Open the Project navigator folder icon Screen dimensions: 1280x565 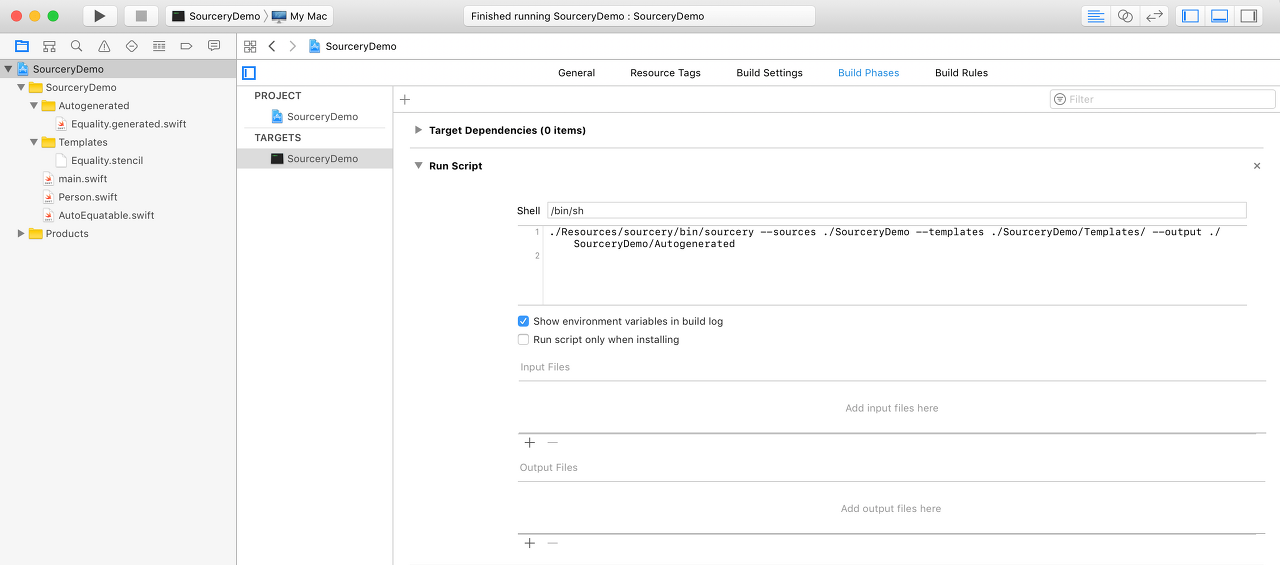[x=22, y=46]
